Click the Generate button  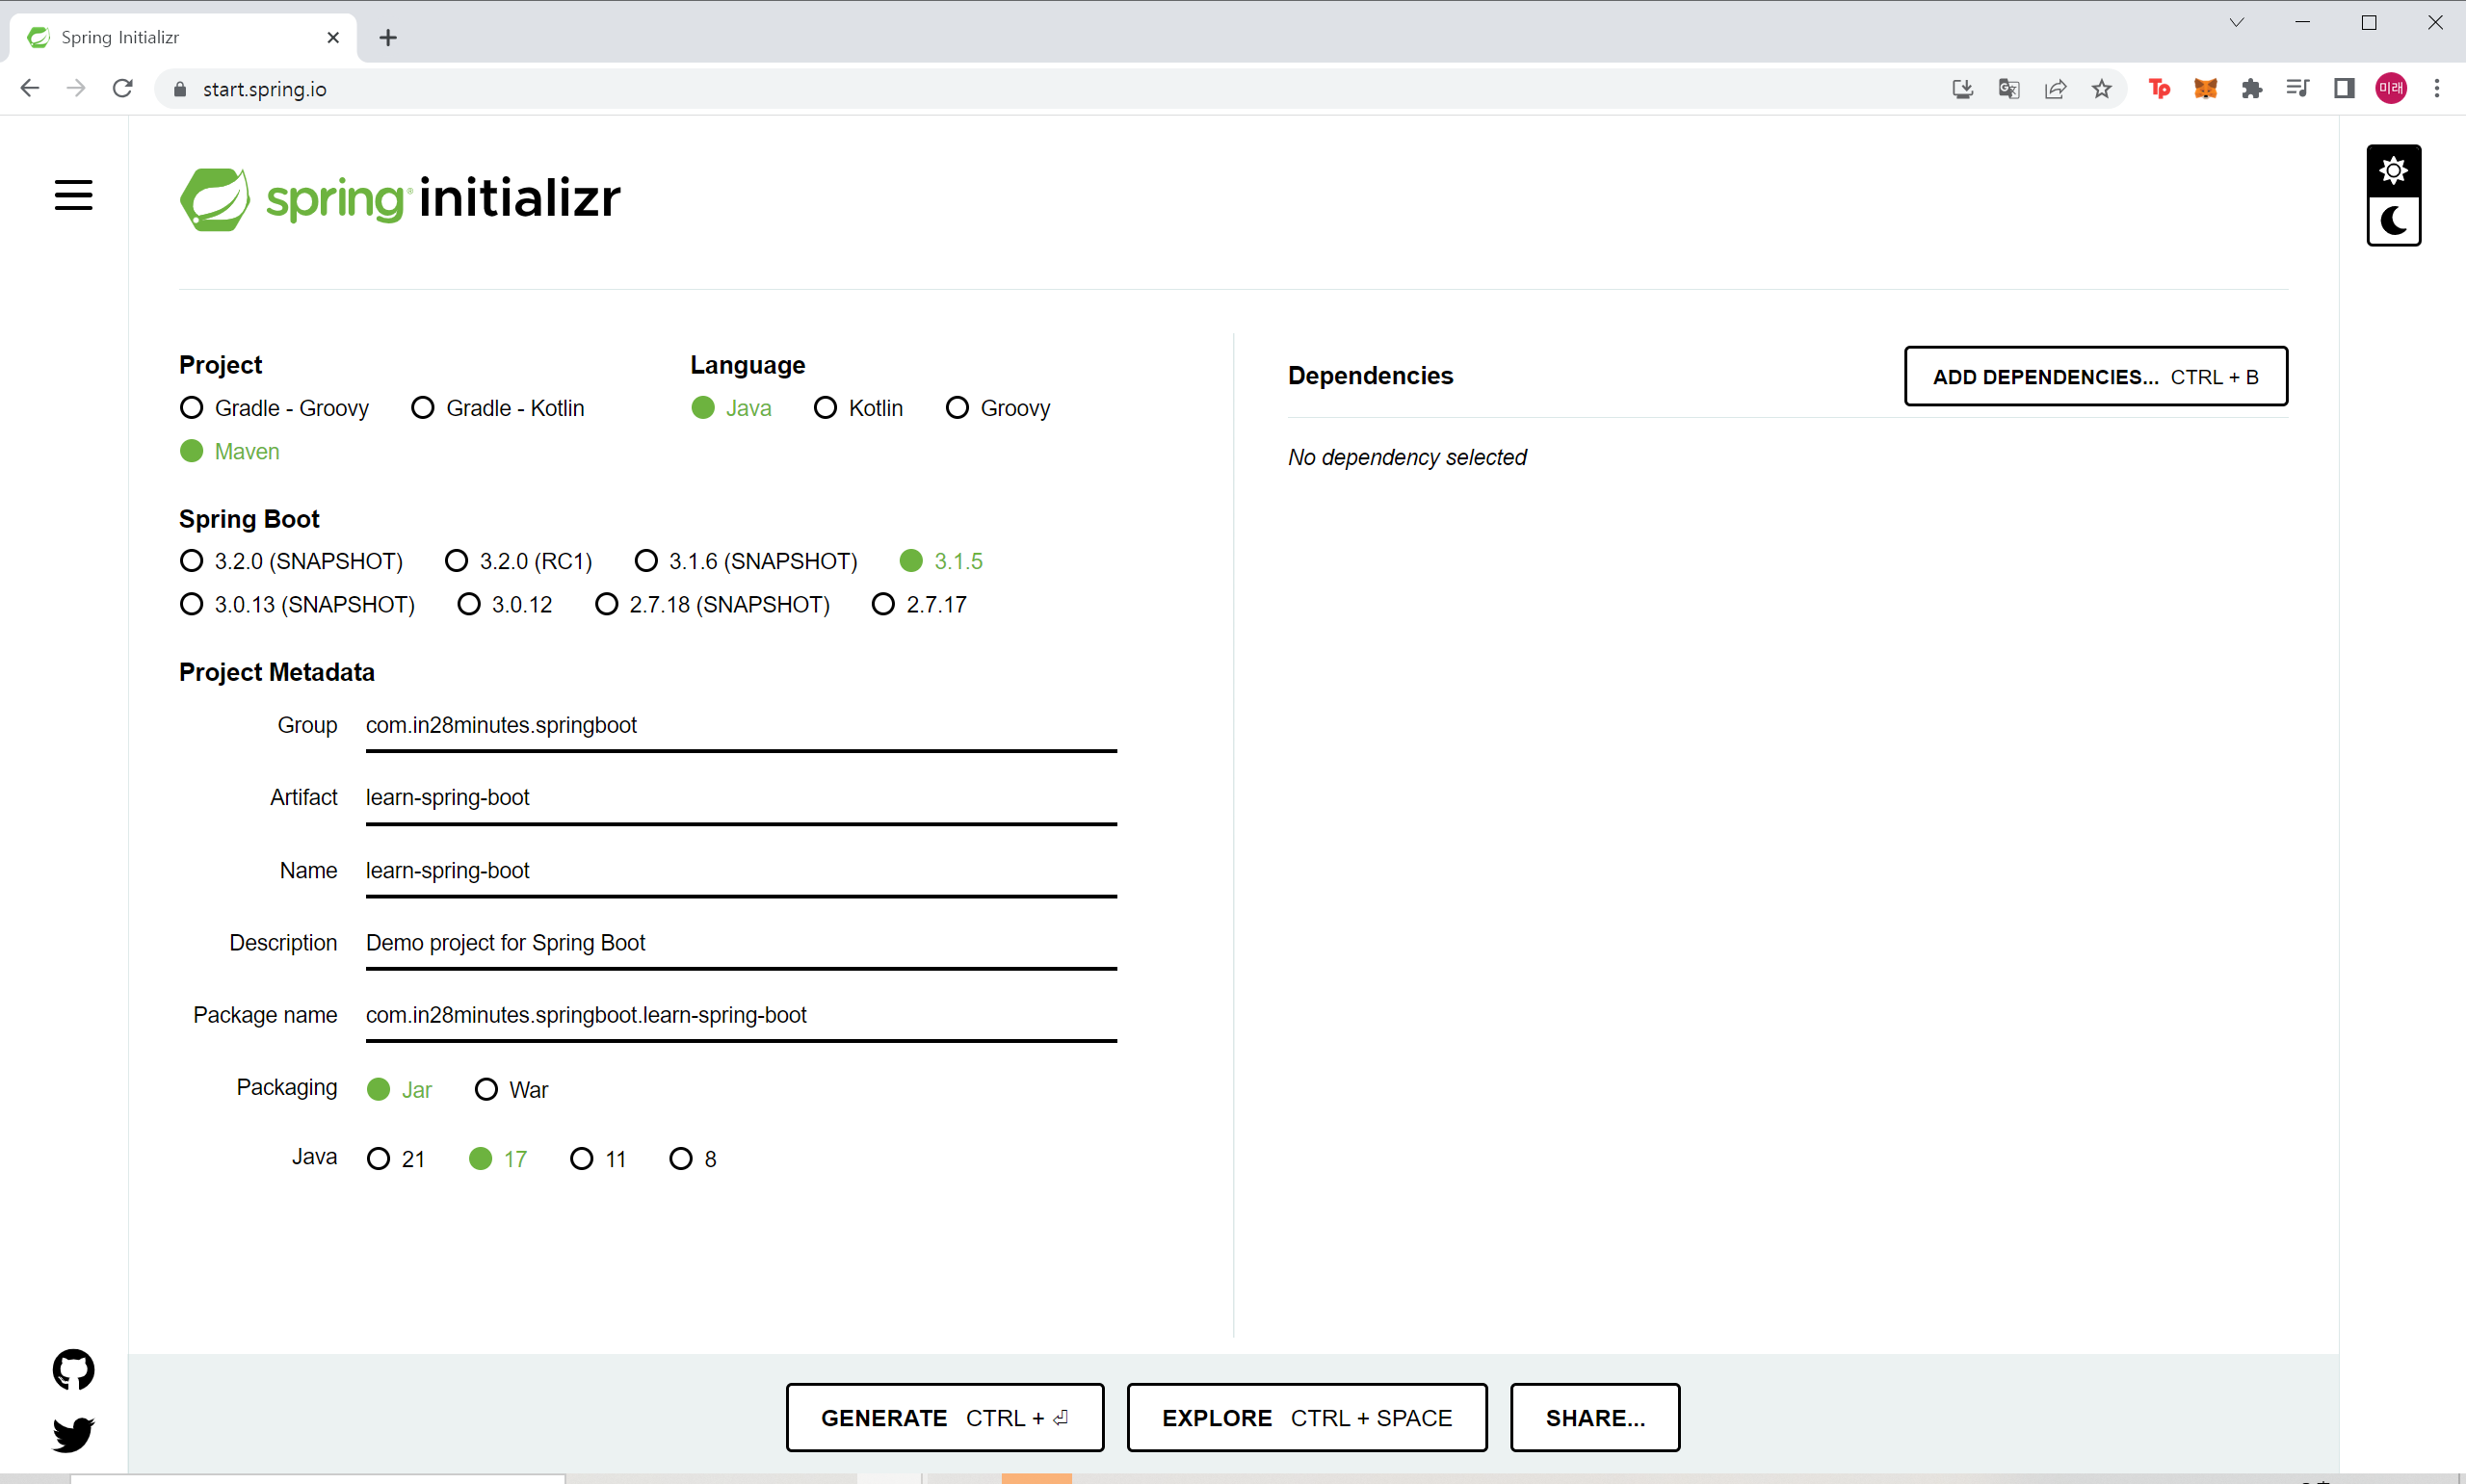click(x=944, y=1417)
